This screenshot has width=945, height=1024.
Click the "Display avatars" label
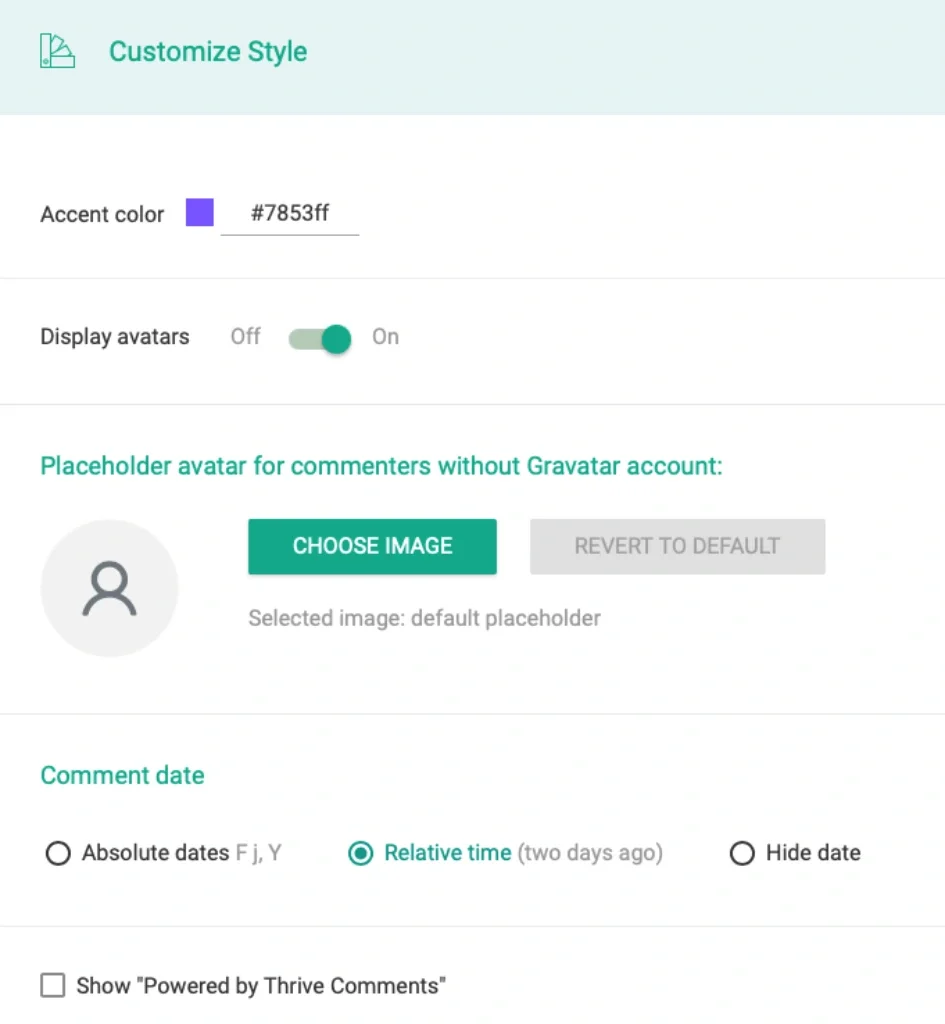coord(115,337)
